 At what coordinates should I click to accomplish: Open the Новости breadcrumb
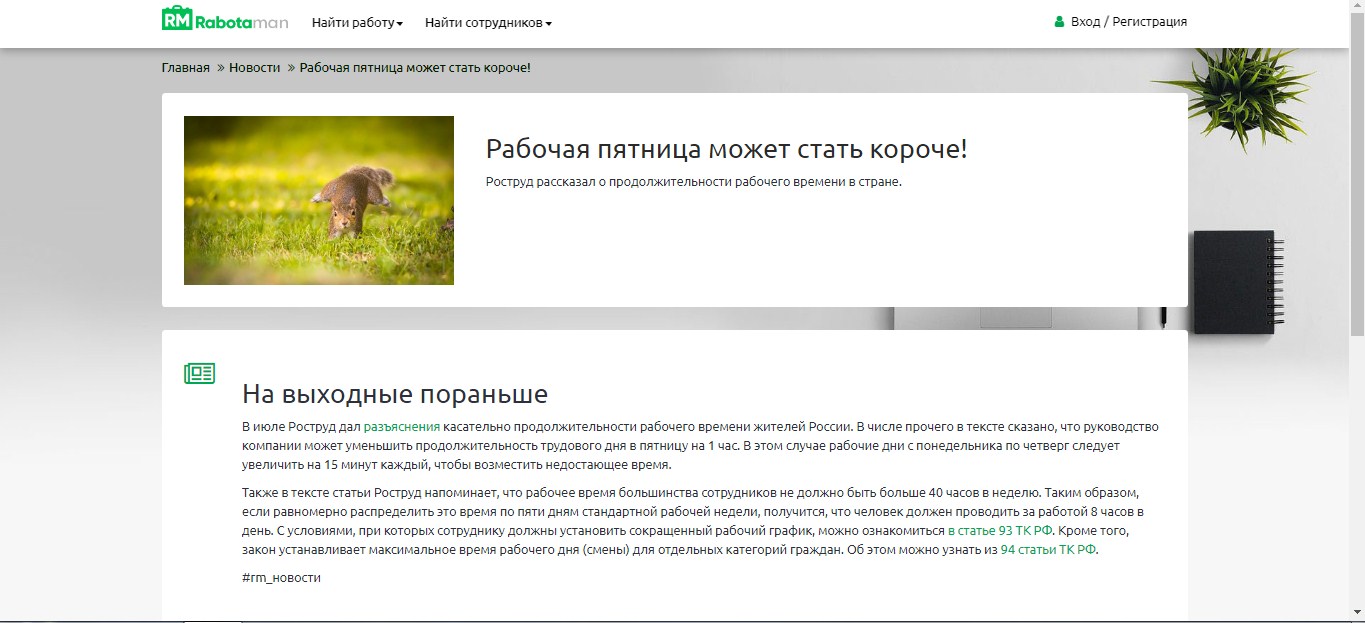254,67
